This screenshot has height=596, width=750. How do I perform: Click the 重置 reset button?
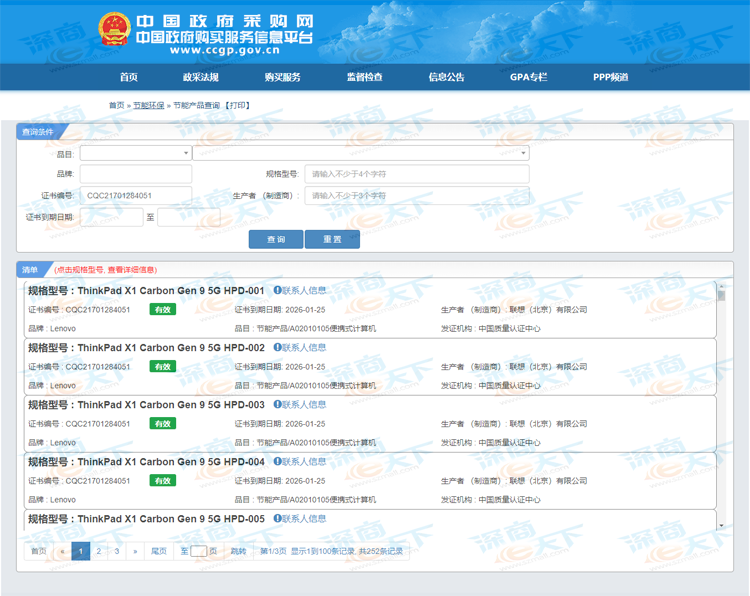coord(332,239)
